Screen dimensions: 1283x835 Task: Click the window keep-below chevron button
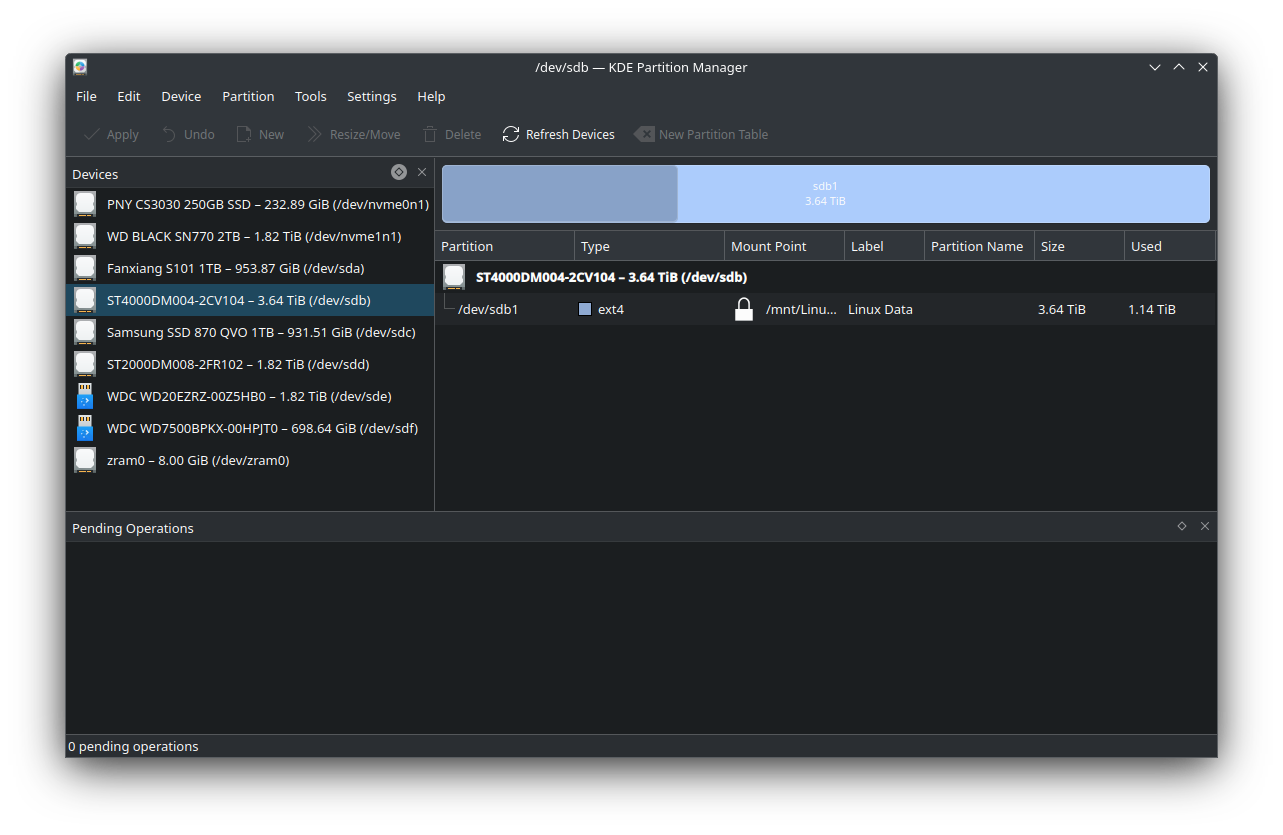[1155, 67]
